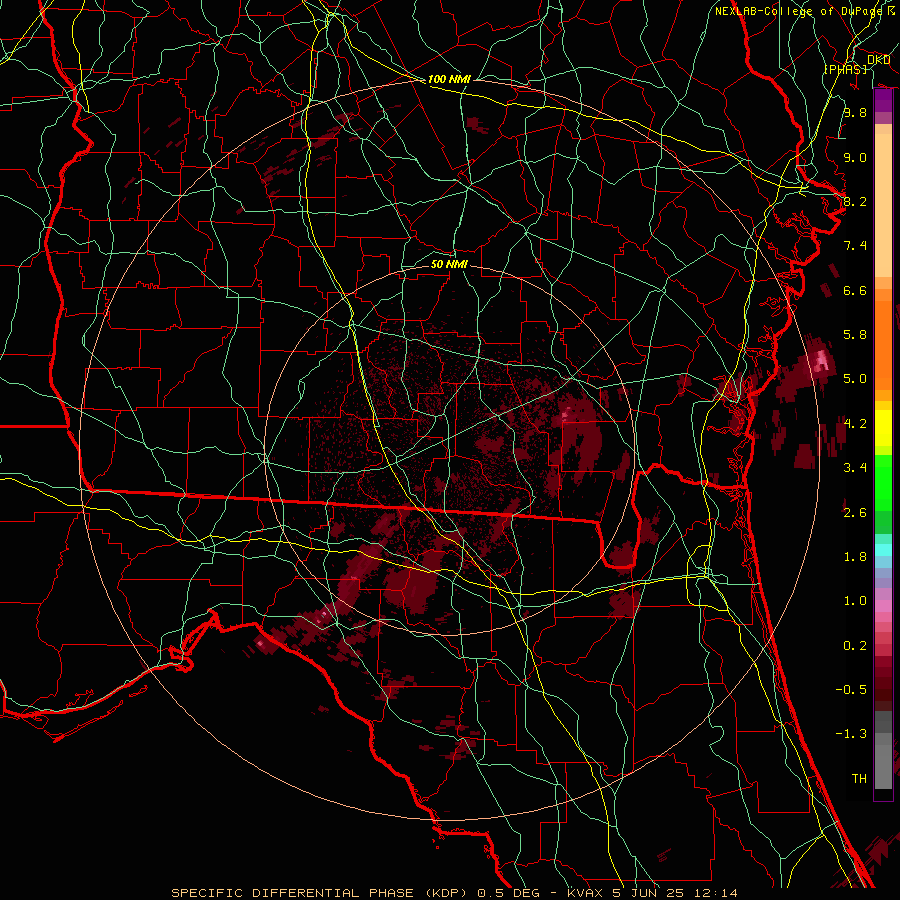Click the 0.2 value on the color scale
Viewport: 900px width, 900px height.
point(855,646)
